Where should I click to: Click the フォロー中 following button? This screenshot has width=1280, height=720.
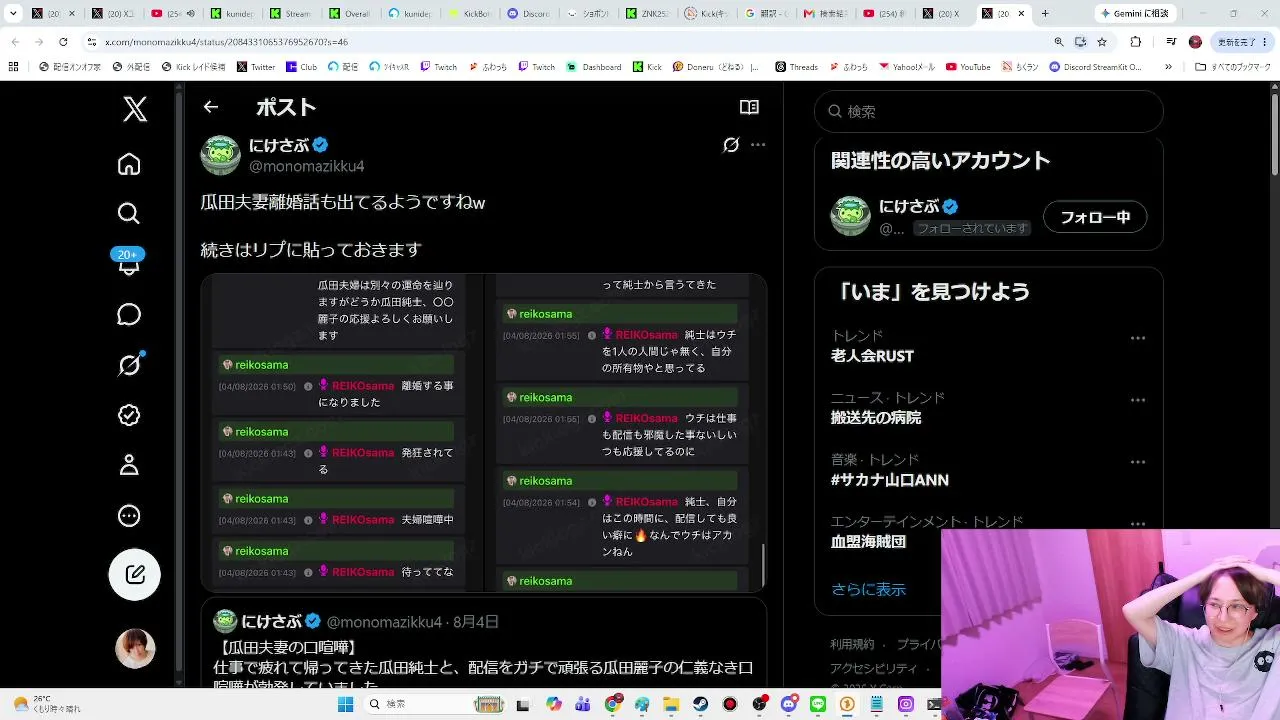(x=1095, y=217)
